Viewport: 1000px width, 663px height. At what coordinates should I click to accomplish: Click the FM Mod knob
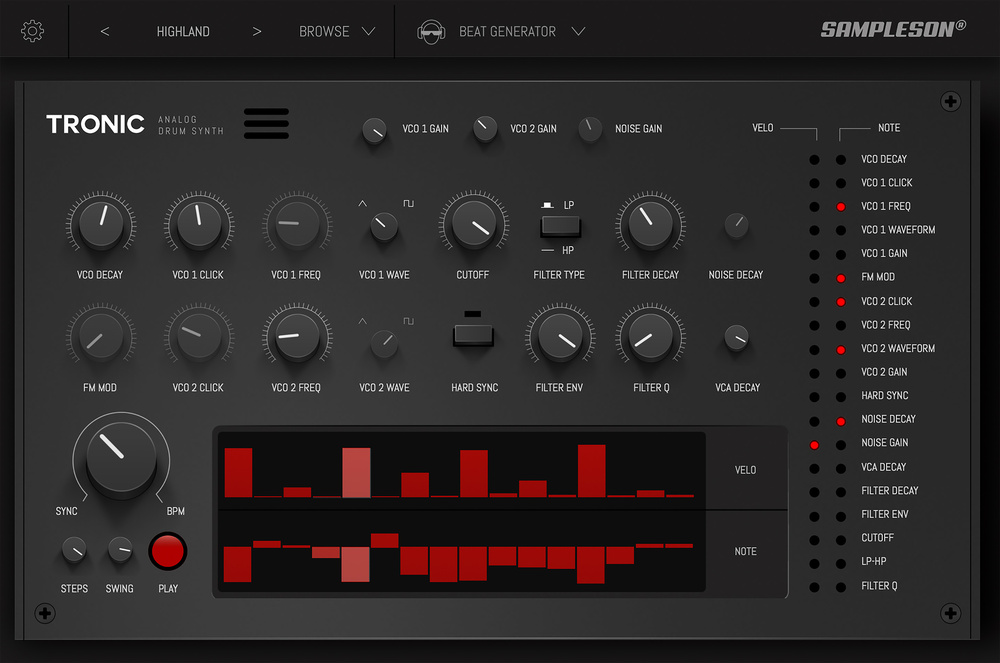[101, 336]
